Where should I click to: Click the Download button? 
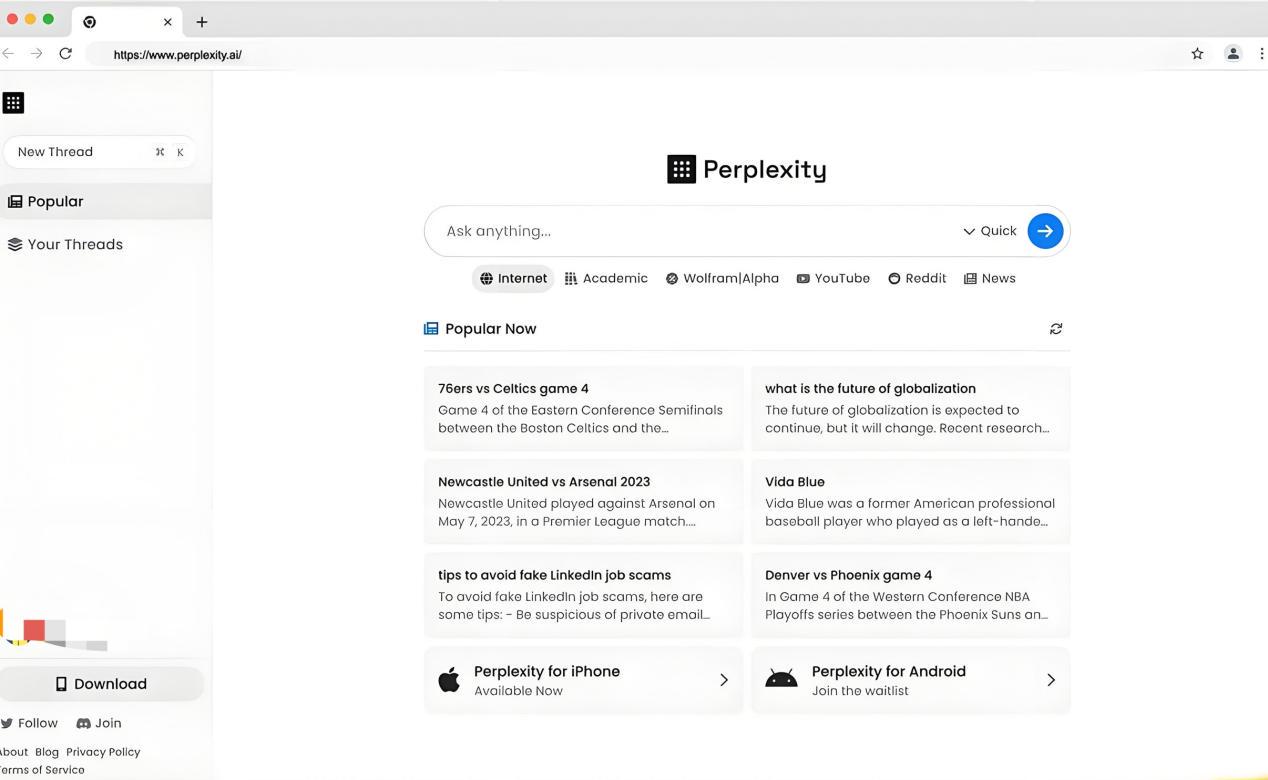pyautogui.click(x=101, y=684)
